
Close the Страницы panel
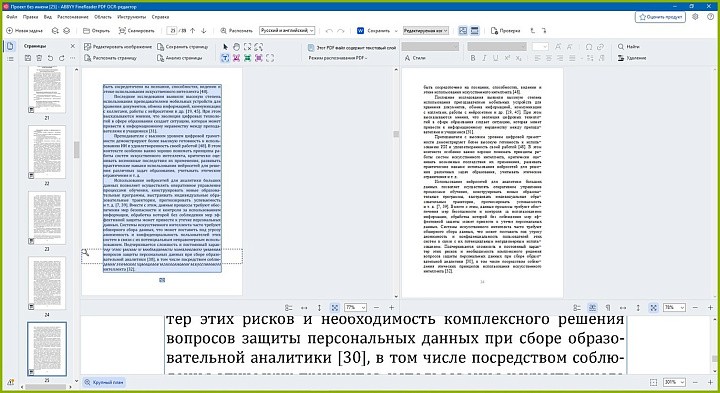point(73,46)
